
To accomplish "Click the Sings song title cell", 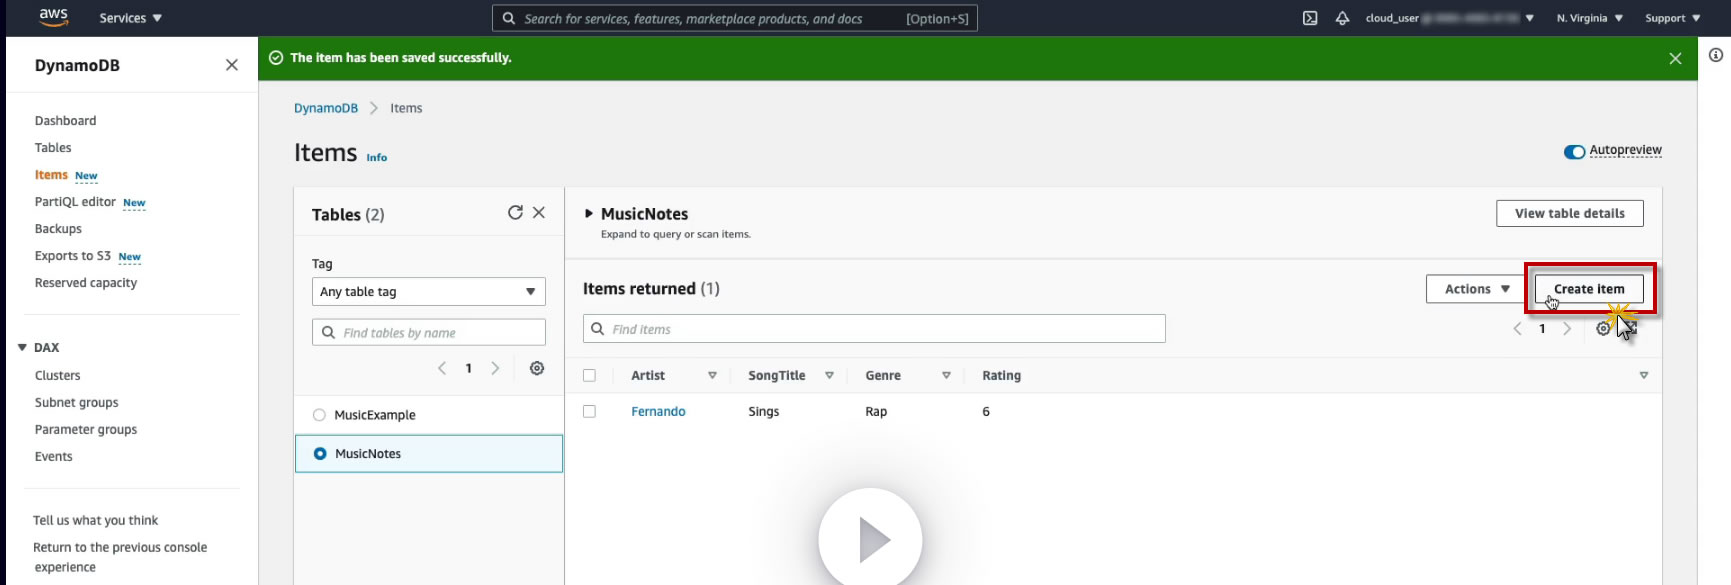I will (x=764, y=412).
